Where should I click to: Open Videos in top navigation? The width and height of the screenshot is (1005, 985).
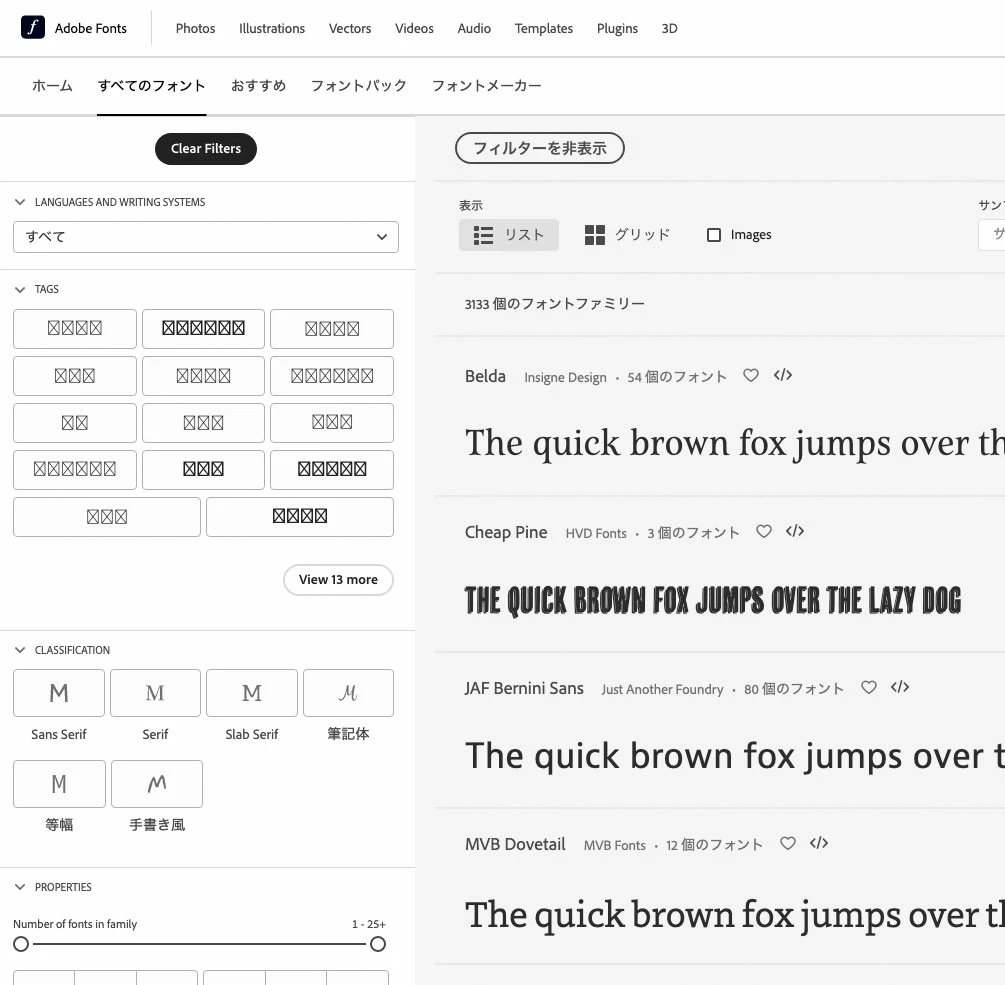point(414,28)
